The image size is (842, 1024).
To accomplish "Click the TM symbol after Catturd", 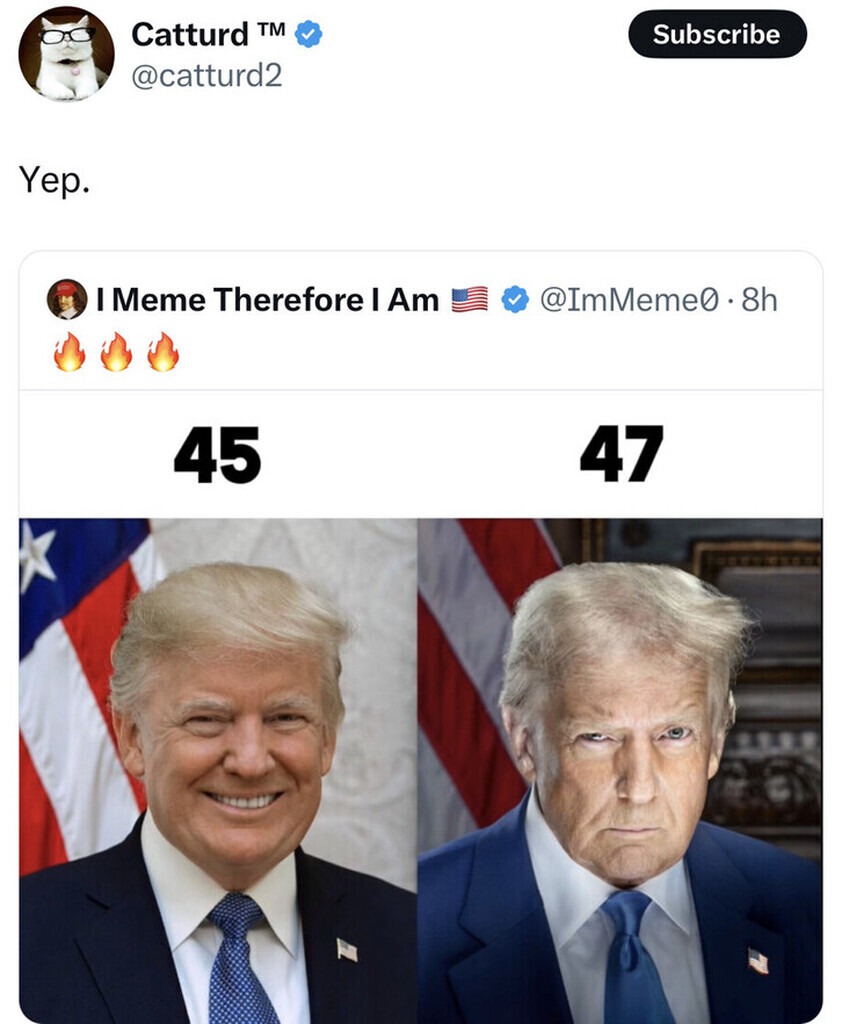I will click(271, 29).
